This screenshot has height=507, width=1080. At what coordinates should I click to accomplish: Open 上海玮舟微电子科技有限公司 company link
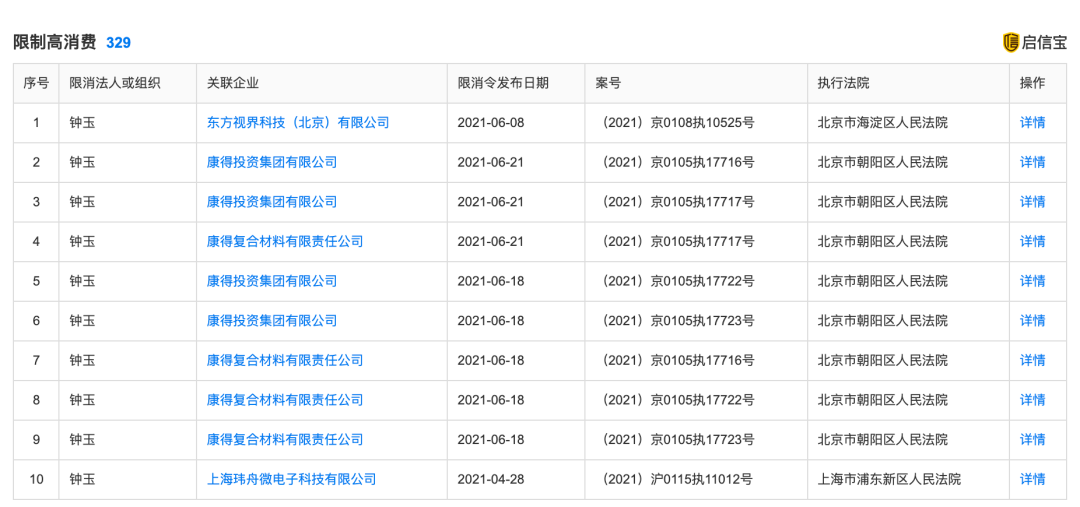[291, 479]
